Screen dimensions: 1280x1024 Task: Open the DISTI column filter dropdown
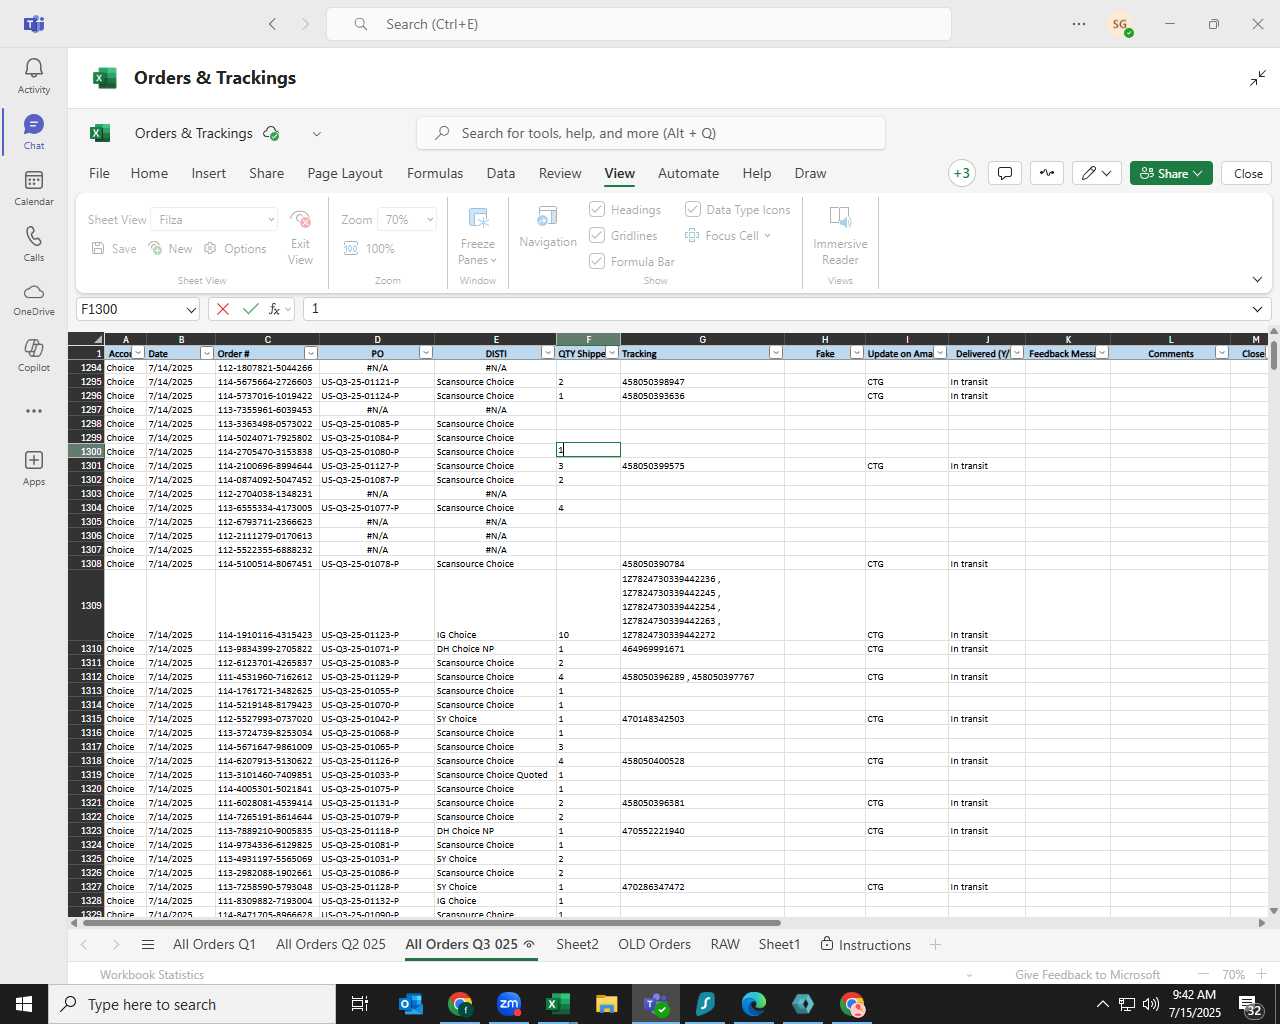[547, 353]
